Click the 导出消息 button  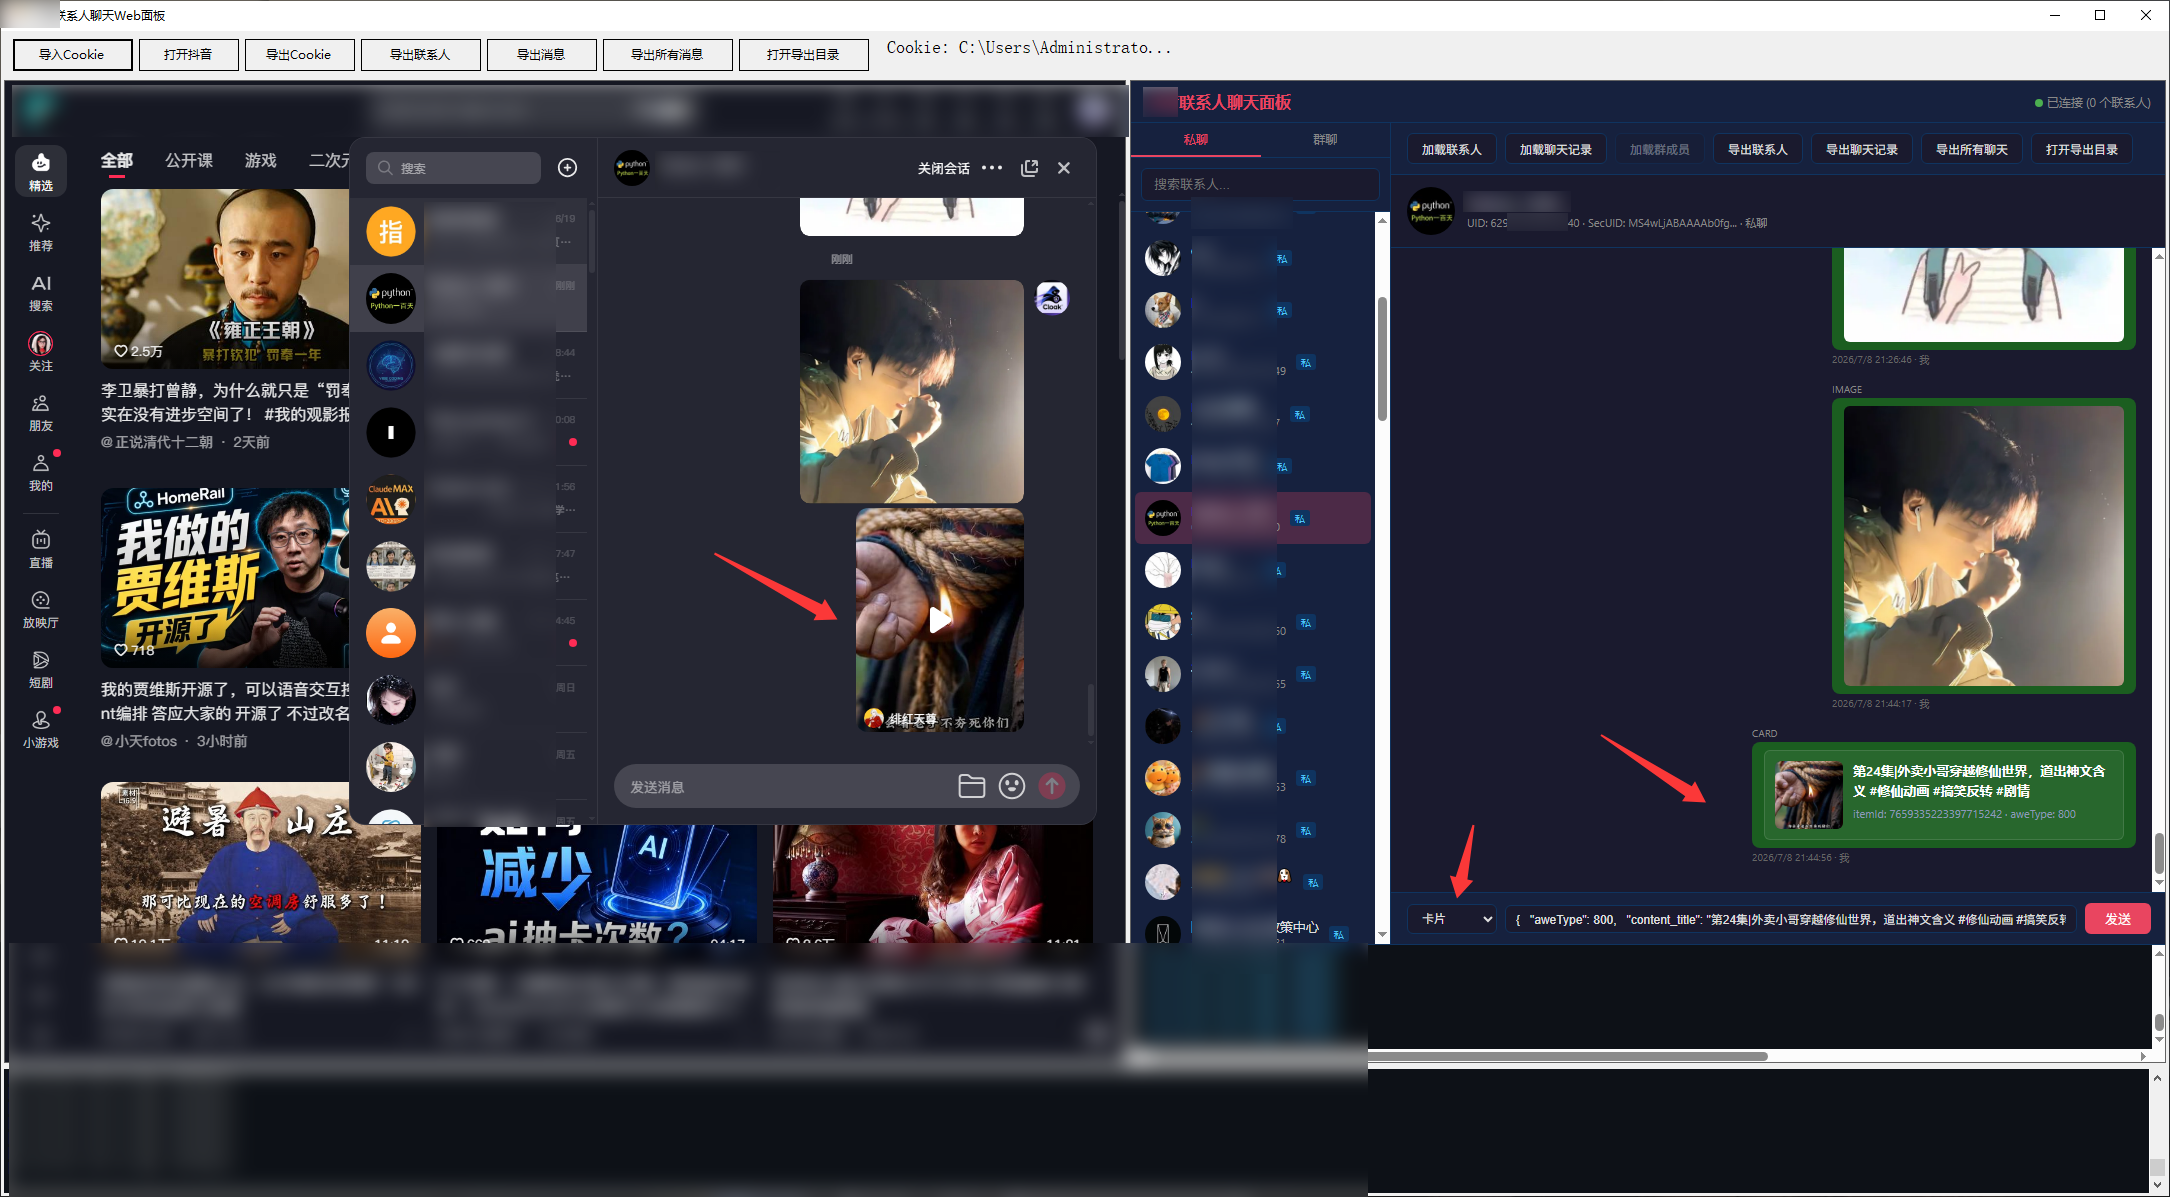[x=541, y=55]
